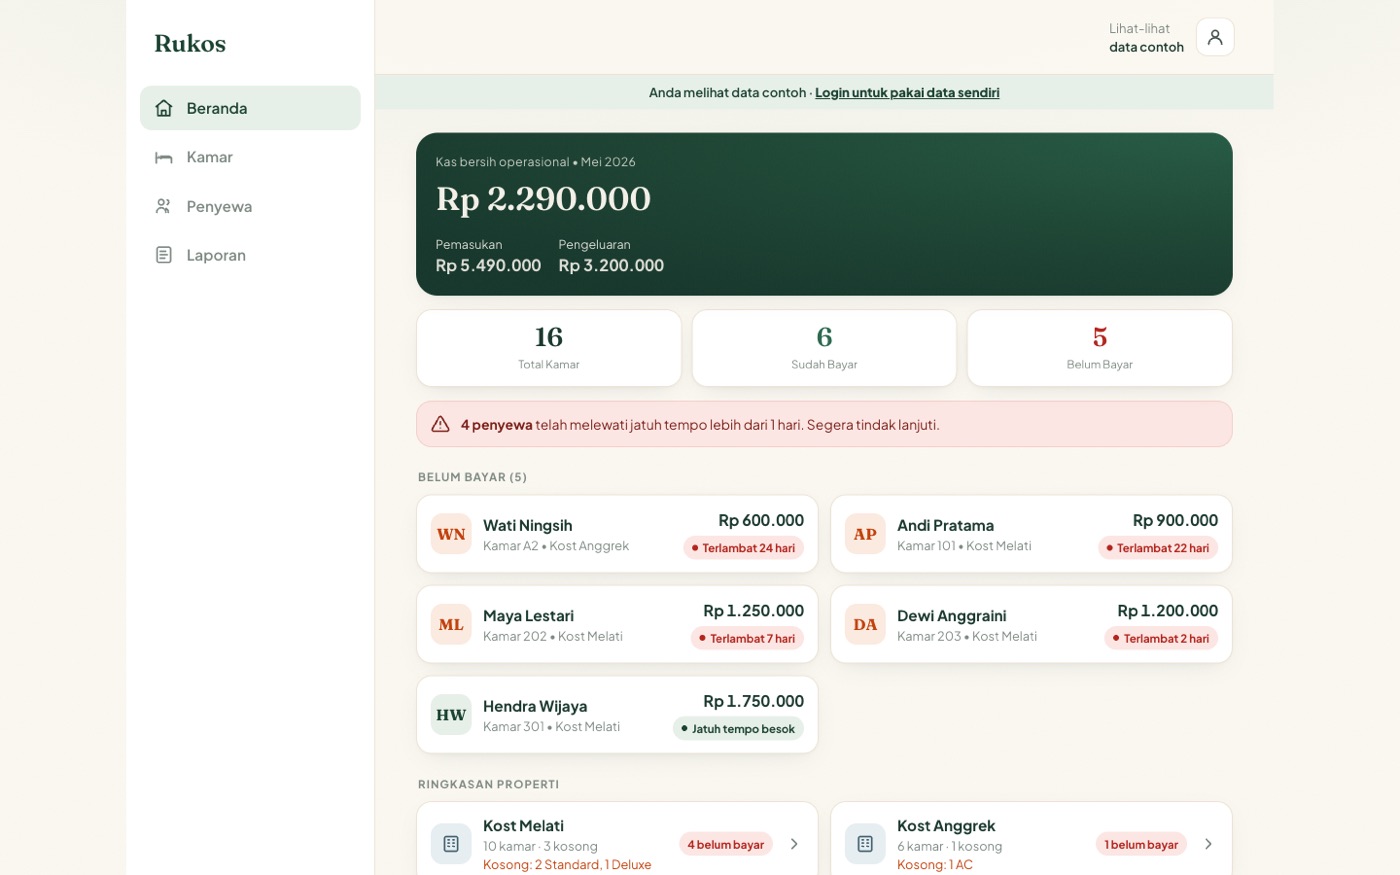Click the Rp 1.750.000 amount for Hendra
The width and height of the screenshot is (1400, 875).
753,701
